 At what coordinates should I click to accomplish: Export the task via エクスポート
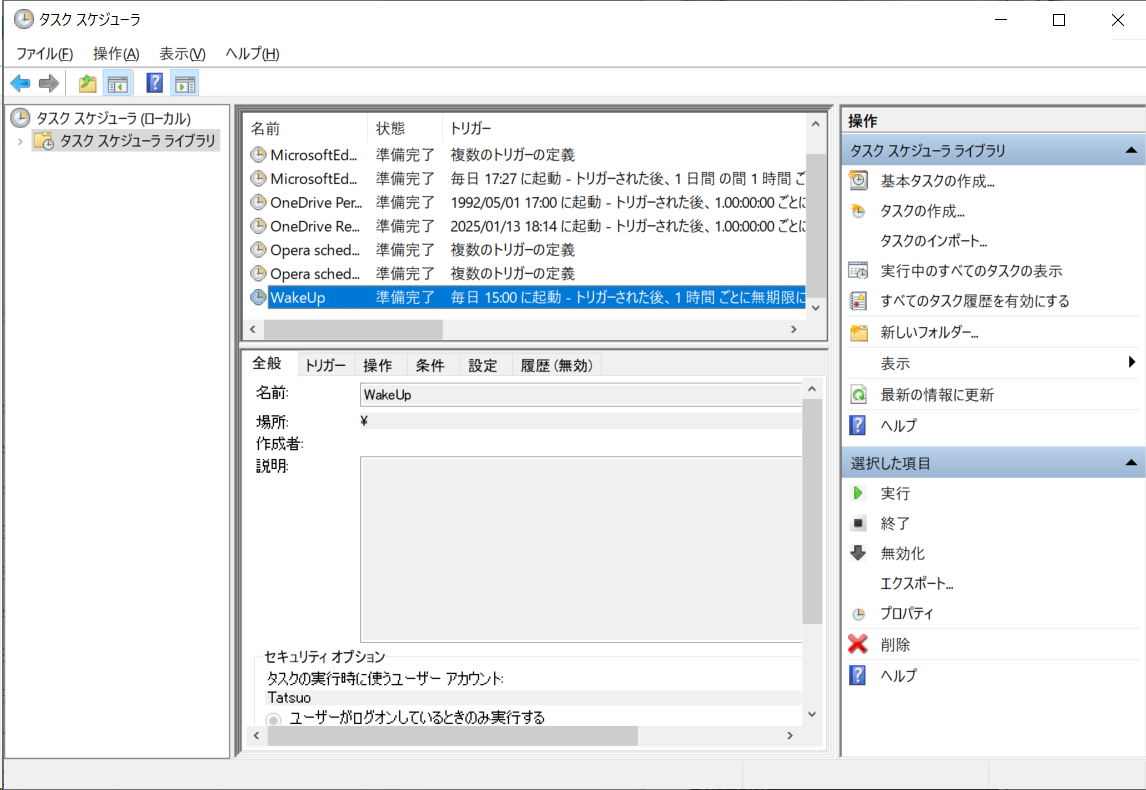908,584
